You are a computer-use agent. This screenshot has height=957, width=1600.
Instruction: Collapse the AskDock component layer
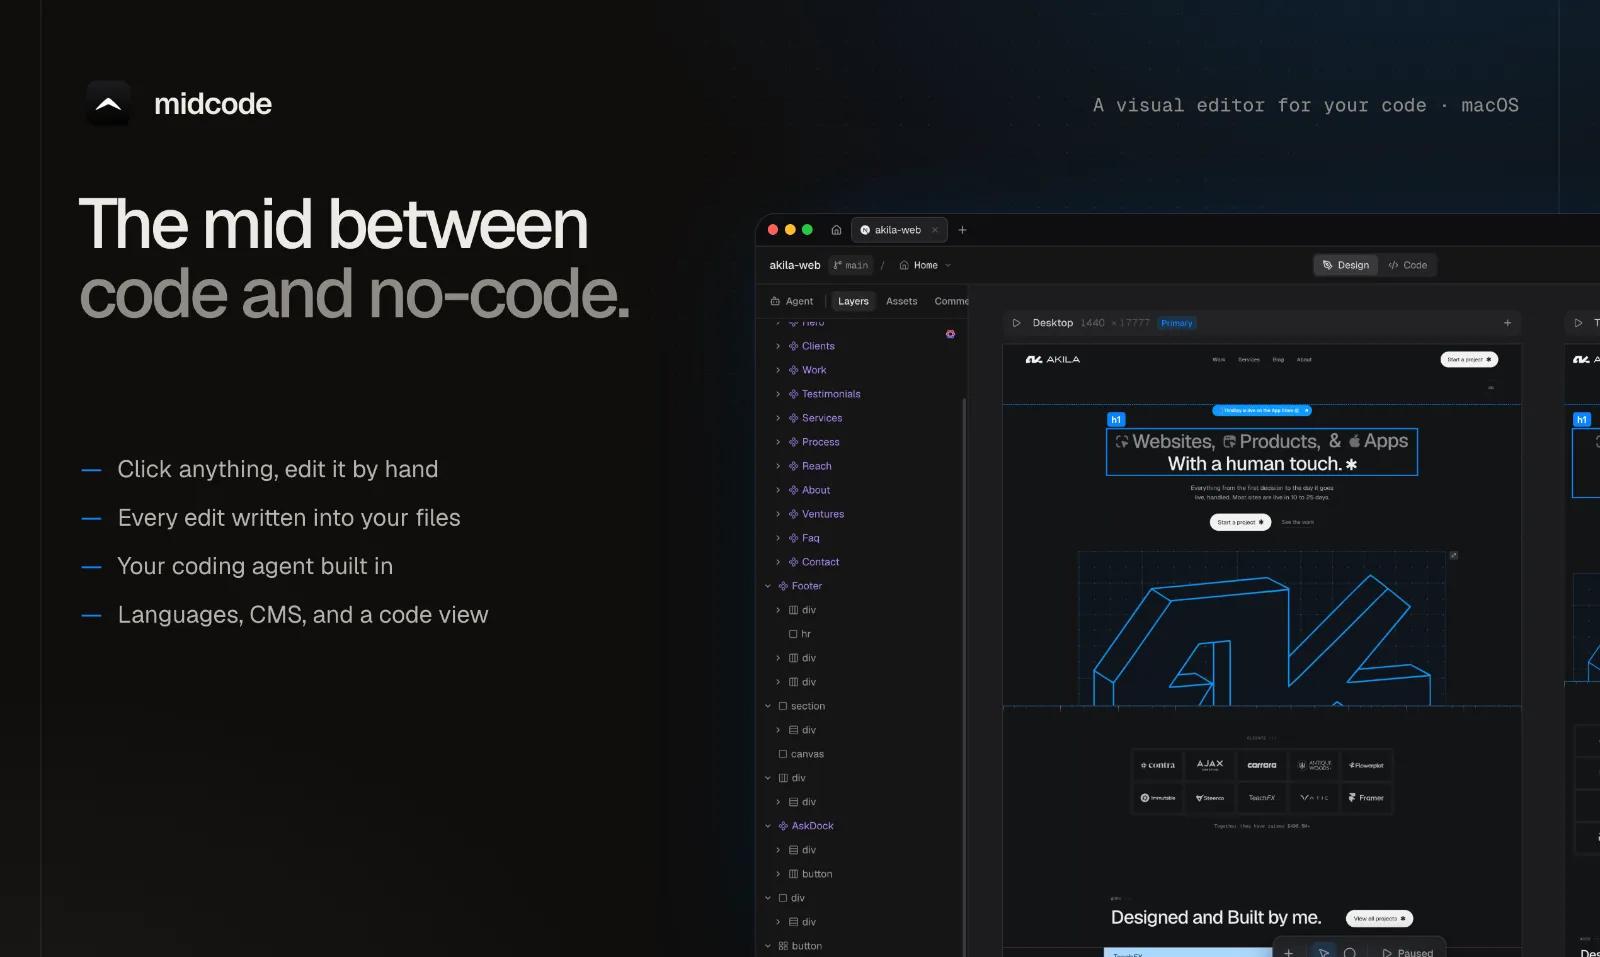click(768, 826)
